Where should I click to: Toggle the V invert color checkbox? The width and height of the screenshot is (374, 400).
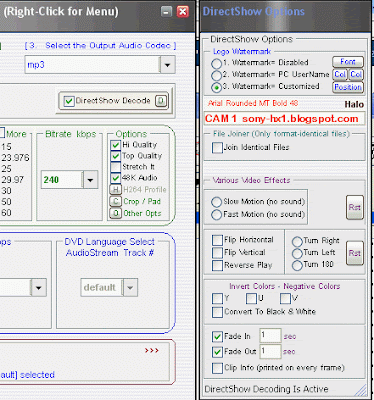(285, 298)
